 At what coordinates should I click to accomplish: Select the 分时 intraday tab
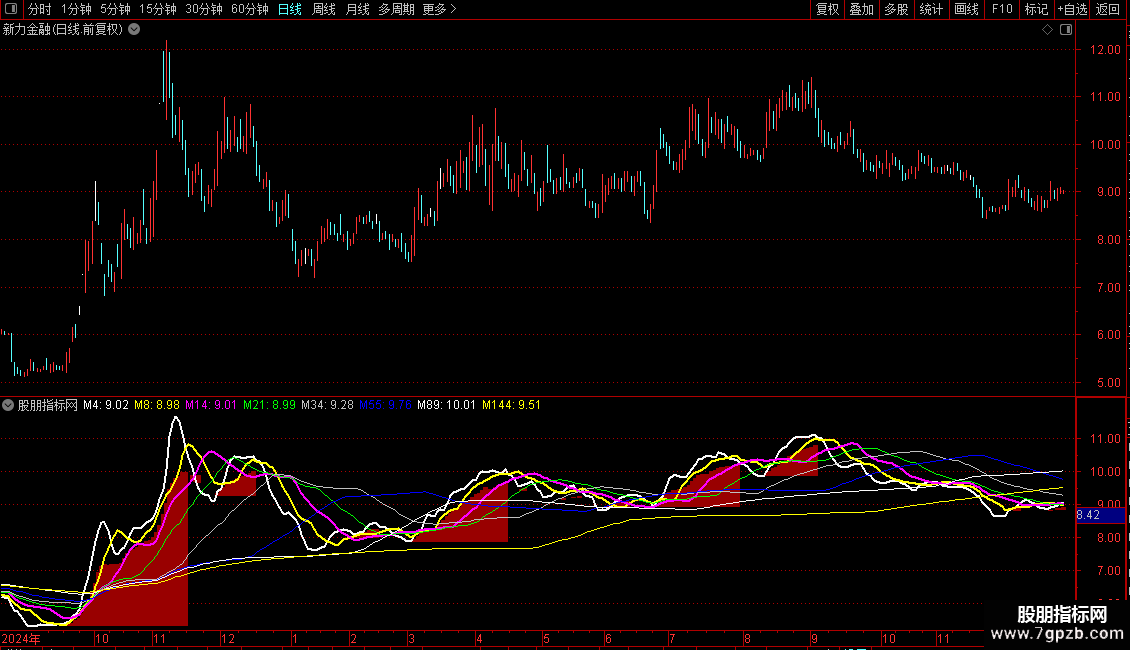tap(39, 9)
